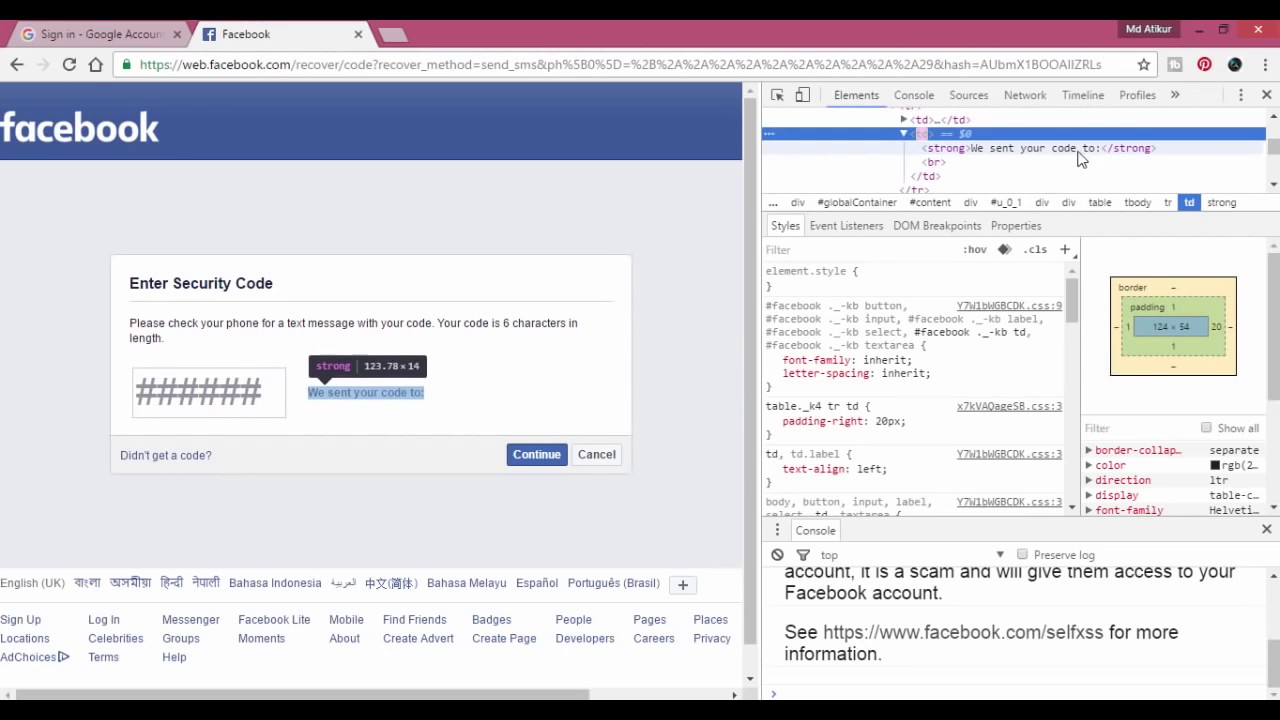
Task: Show more DevTools tabs chevron
Action: (x=1175, y=95)
